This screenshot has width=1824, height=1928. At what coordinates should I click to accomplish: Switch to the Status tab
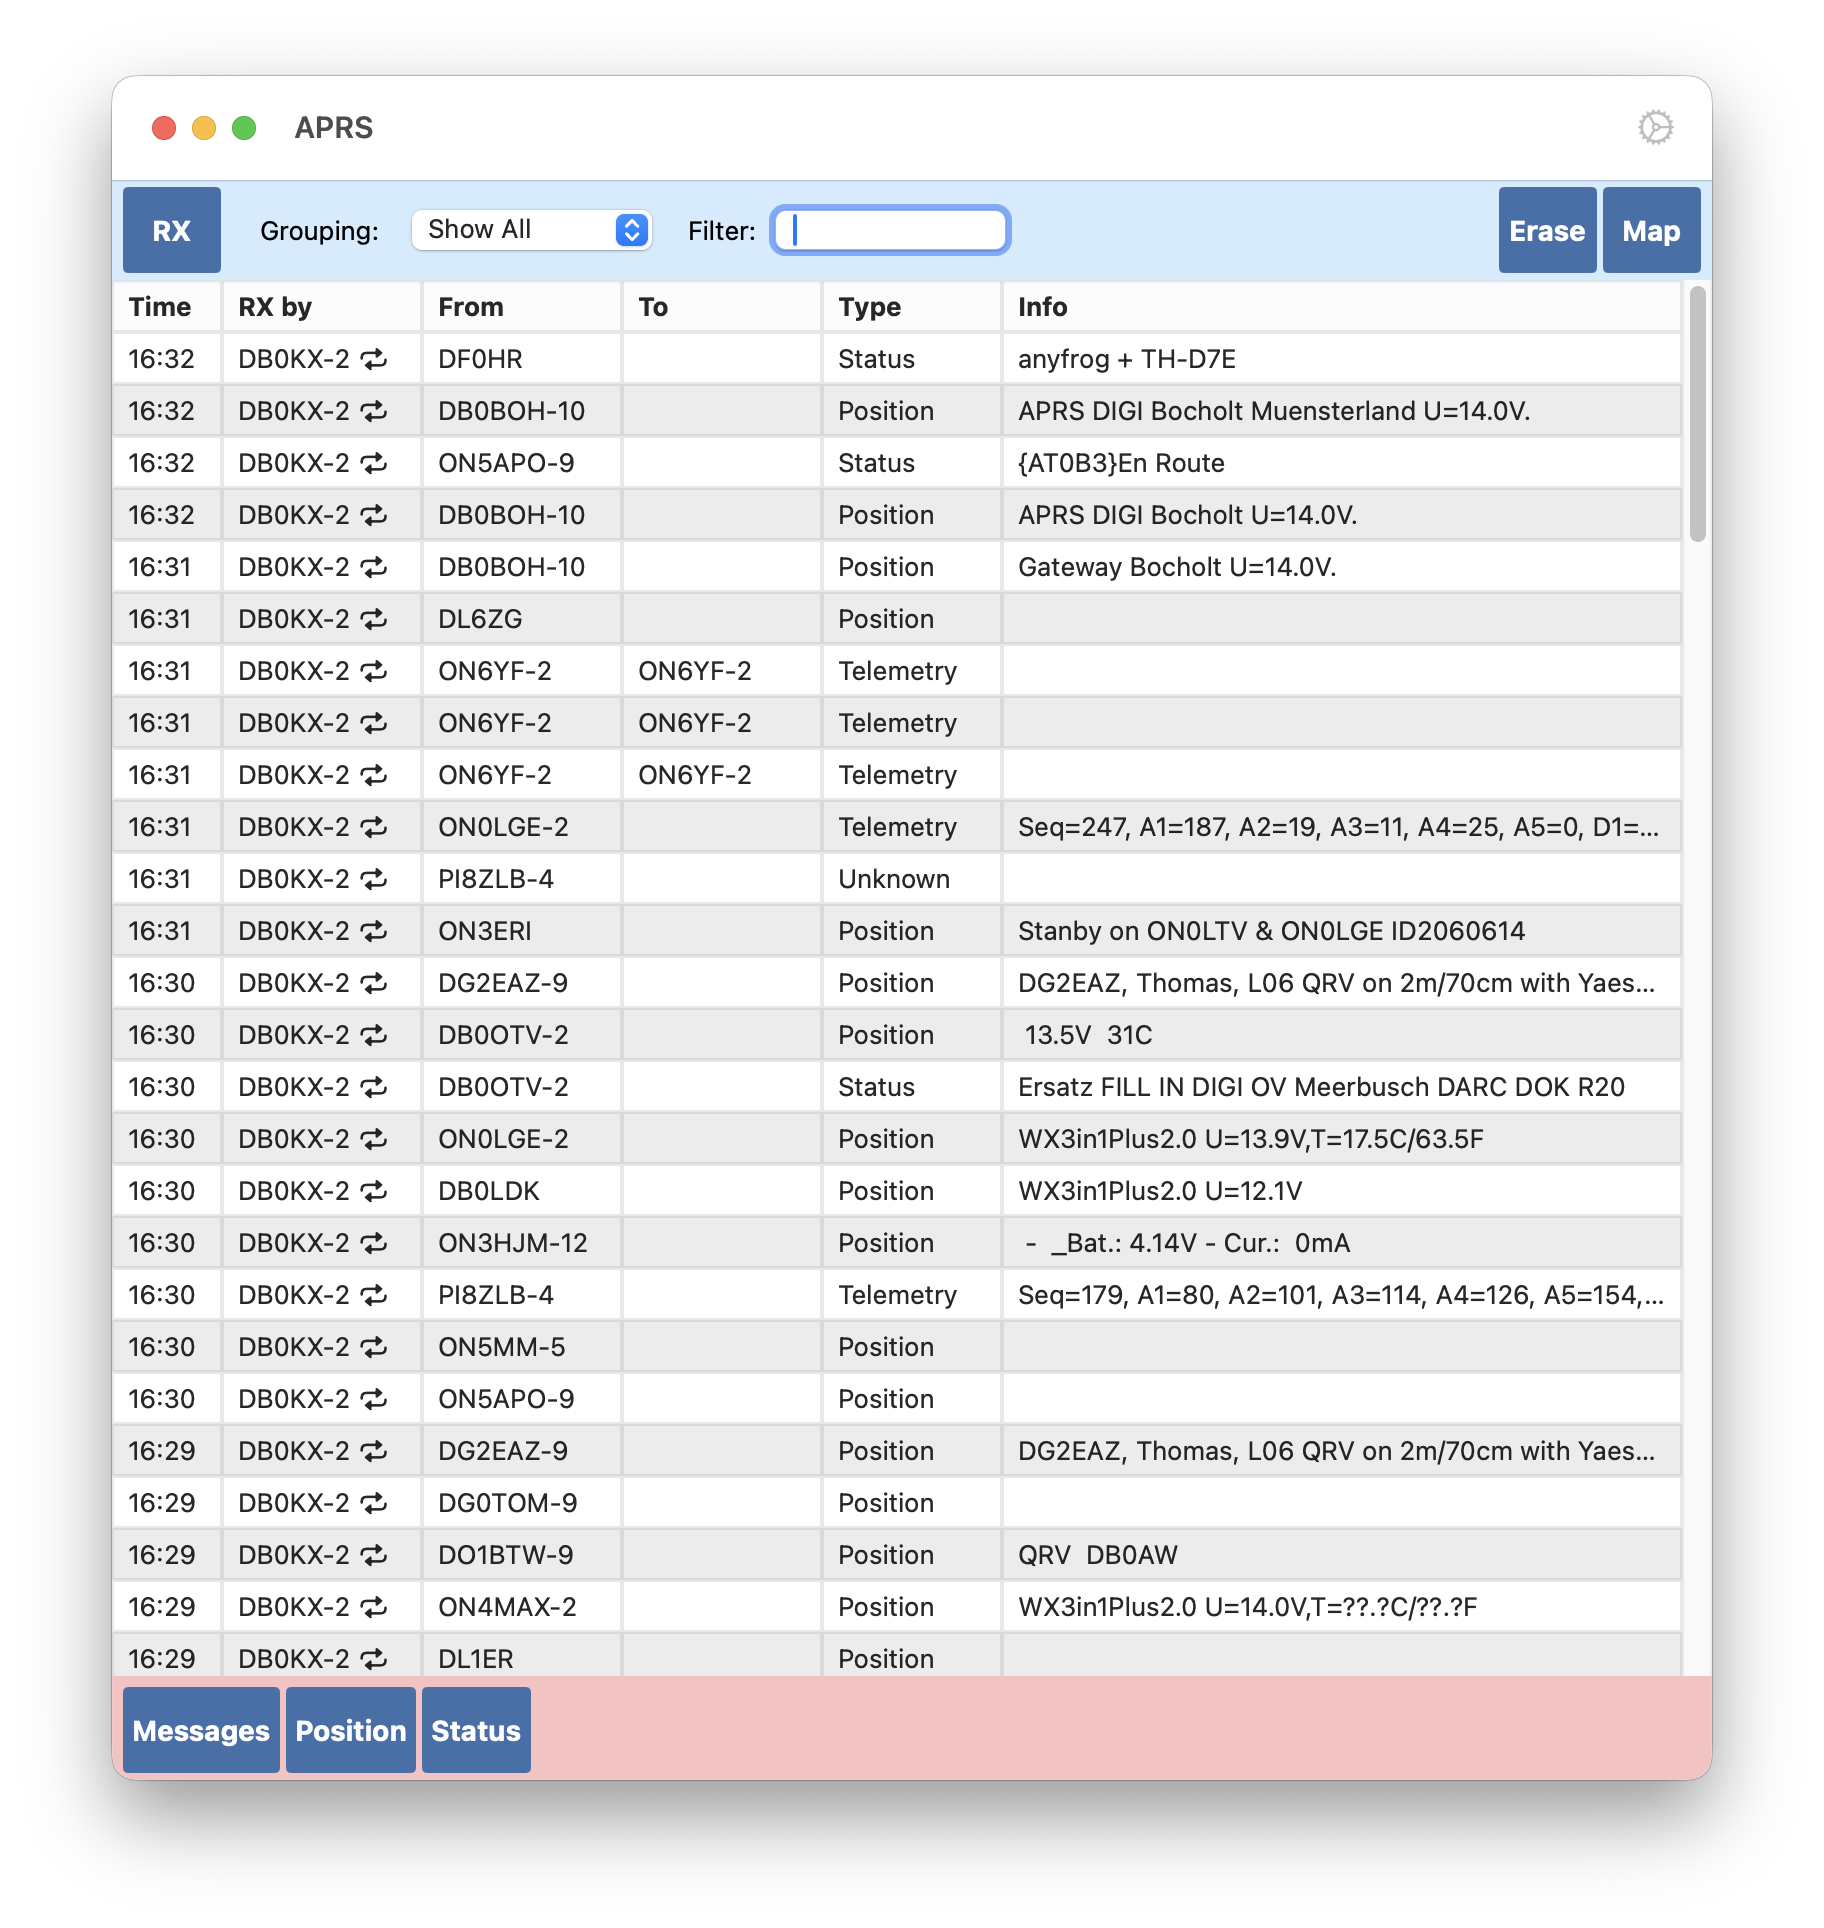pyautogui.click(x=476, y=1730)
